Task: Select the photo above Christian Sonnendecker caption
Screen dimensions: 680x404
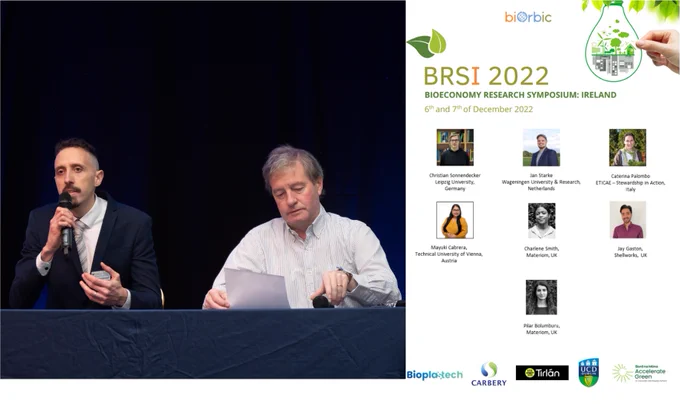Action: click(455, 147)
